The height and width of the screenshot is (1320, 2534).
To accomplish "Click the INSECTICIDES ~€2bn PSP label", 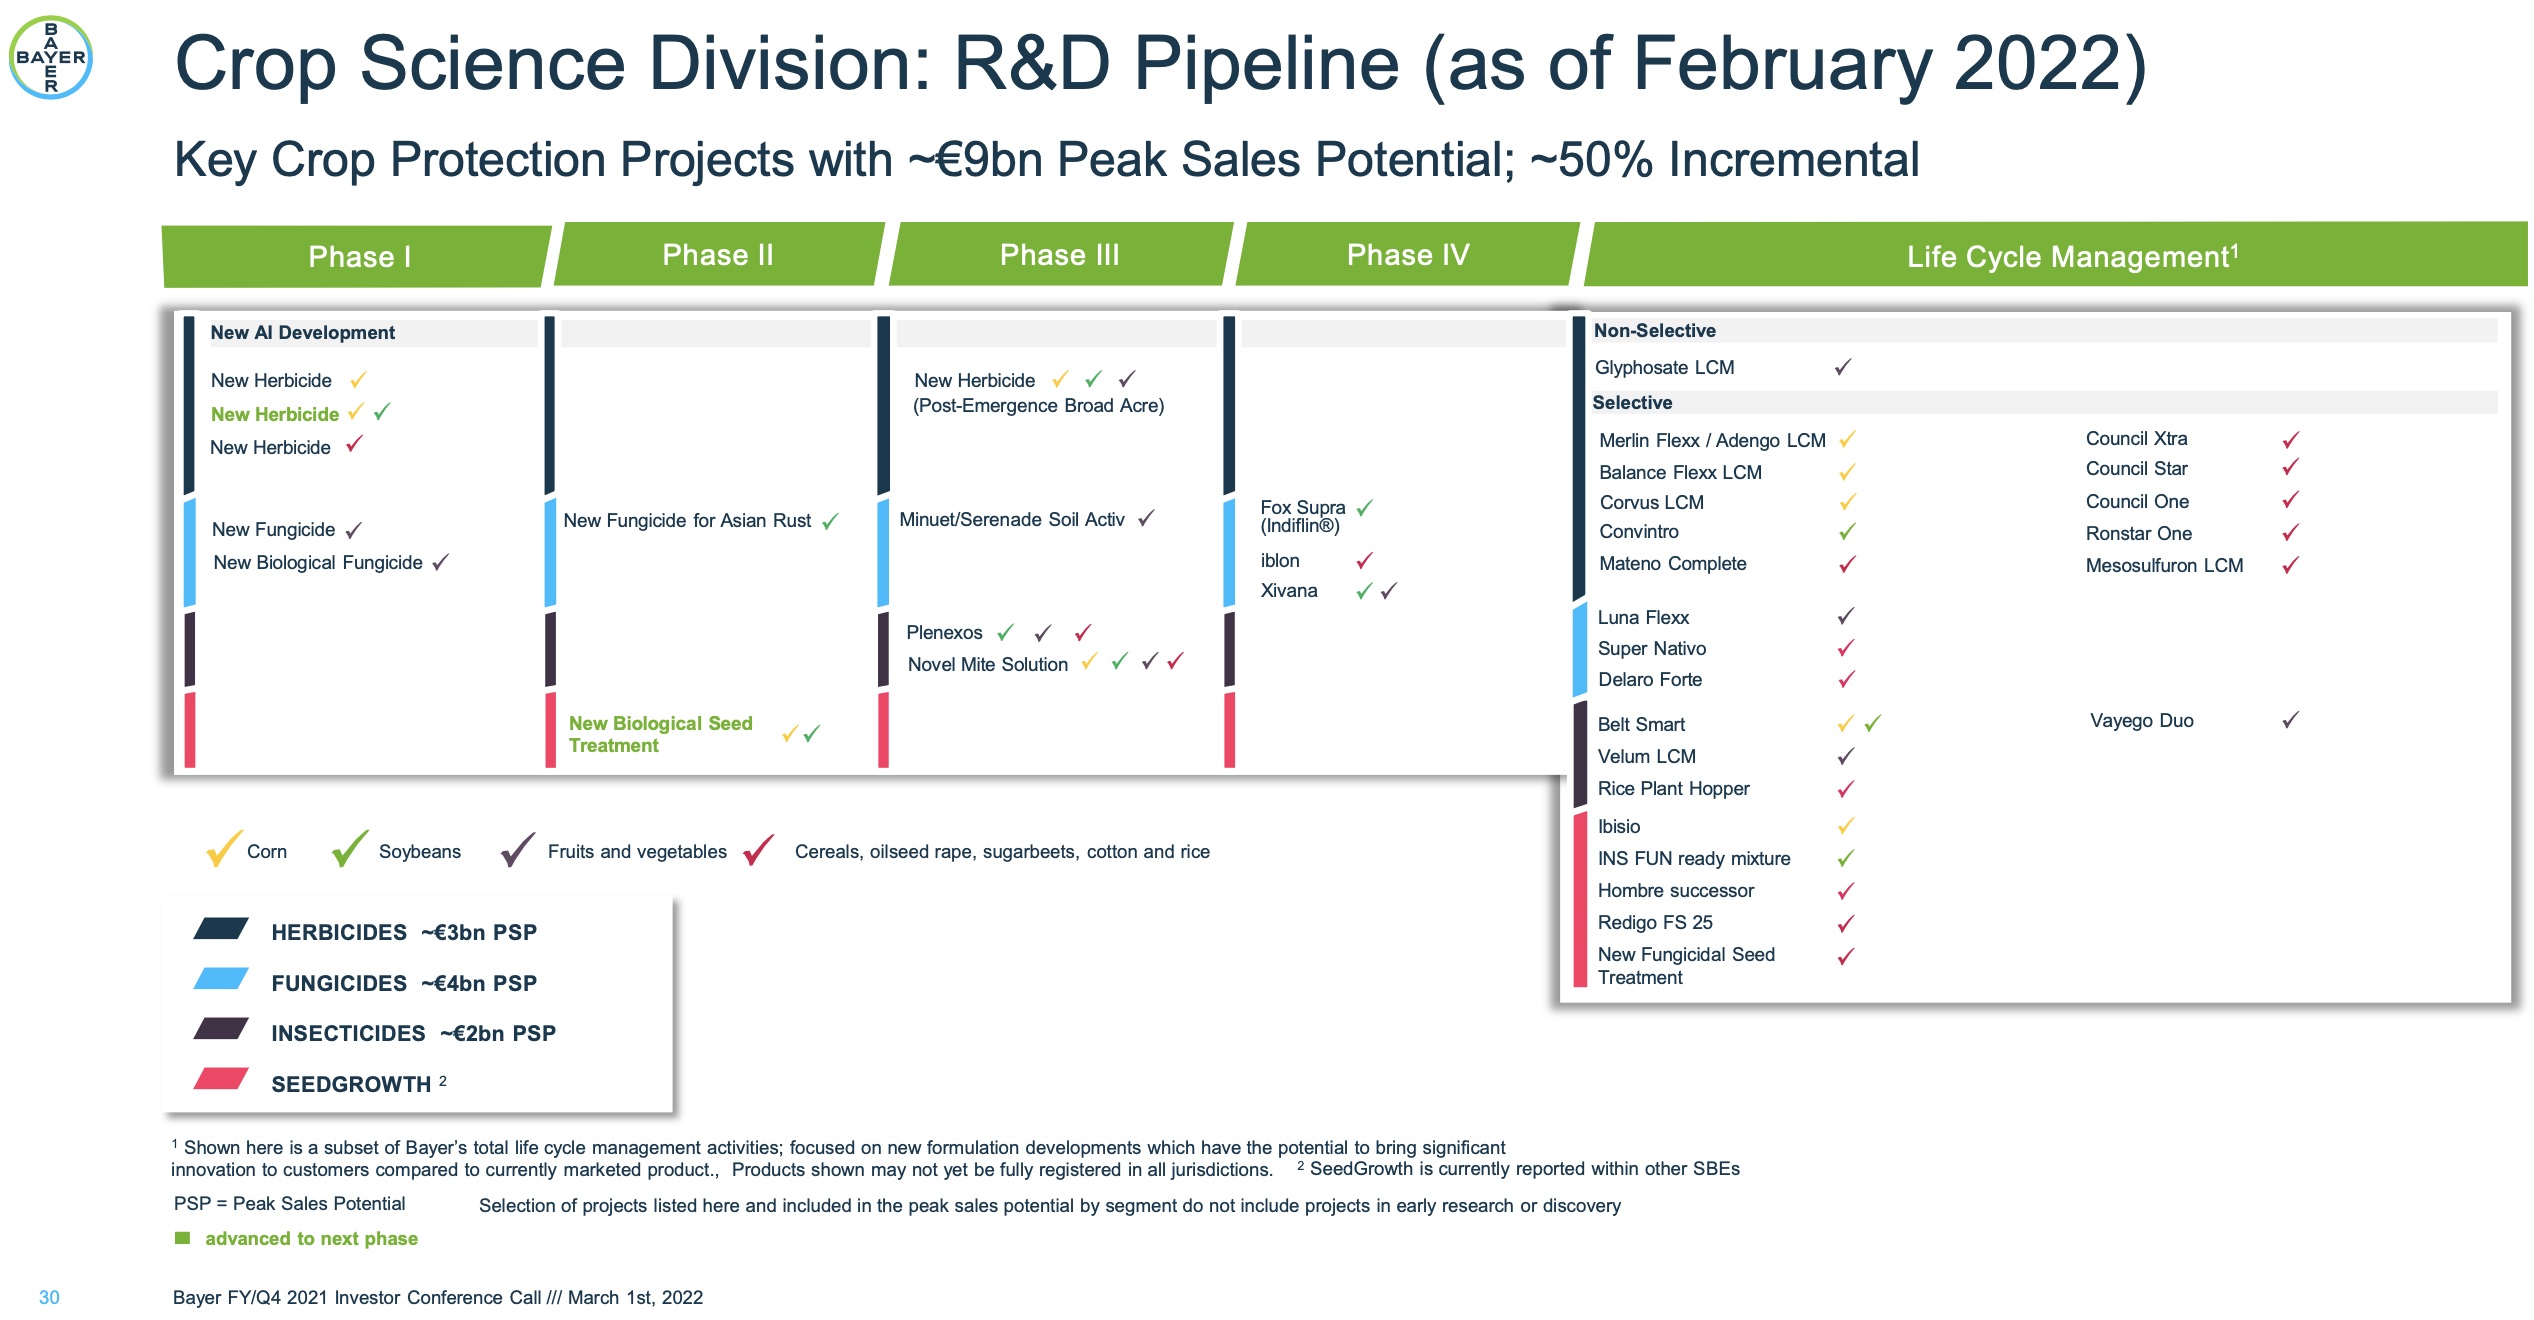I will [413, 1033].
